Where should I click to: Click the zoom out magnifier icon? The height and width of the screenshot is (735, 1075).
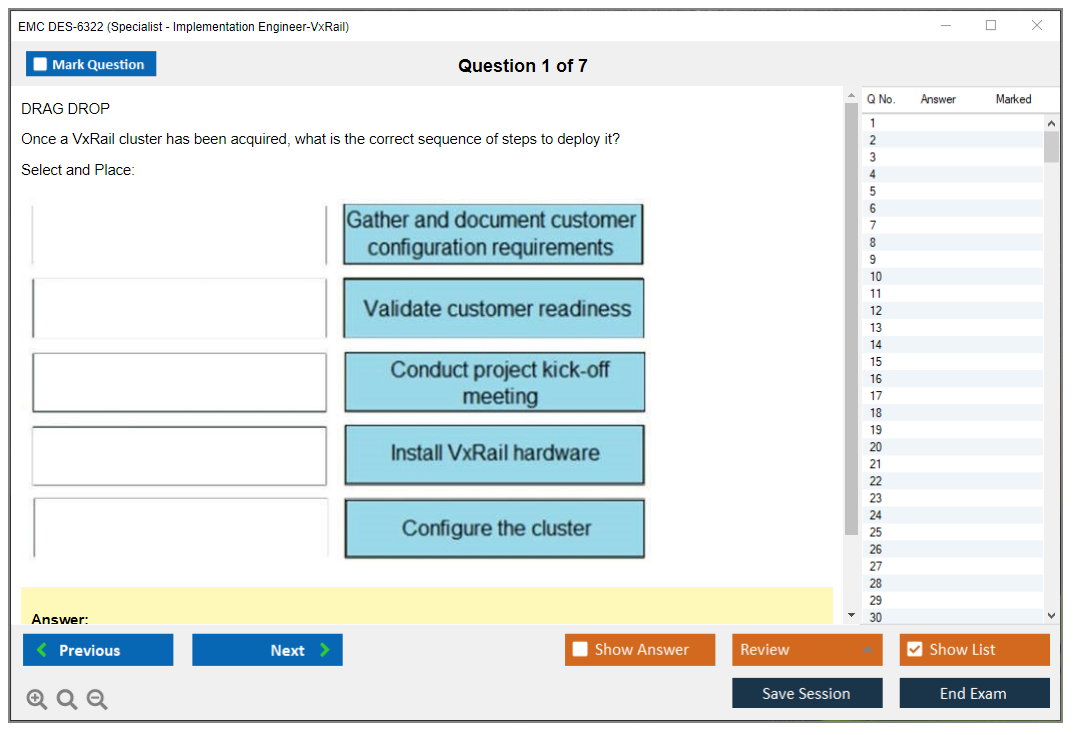(x=97, y=700)
